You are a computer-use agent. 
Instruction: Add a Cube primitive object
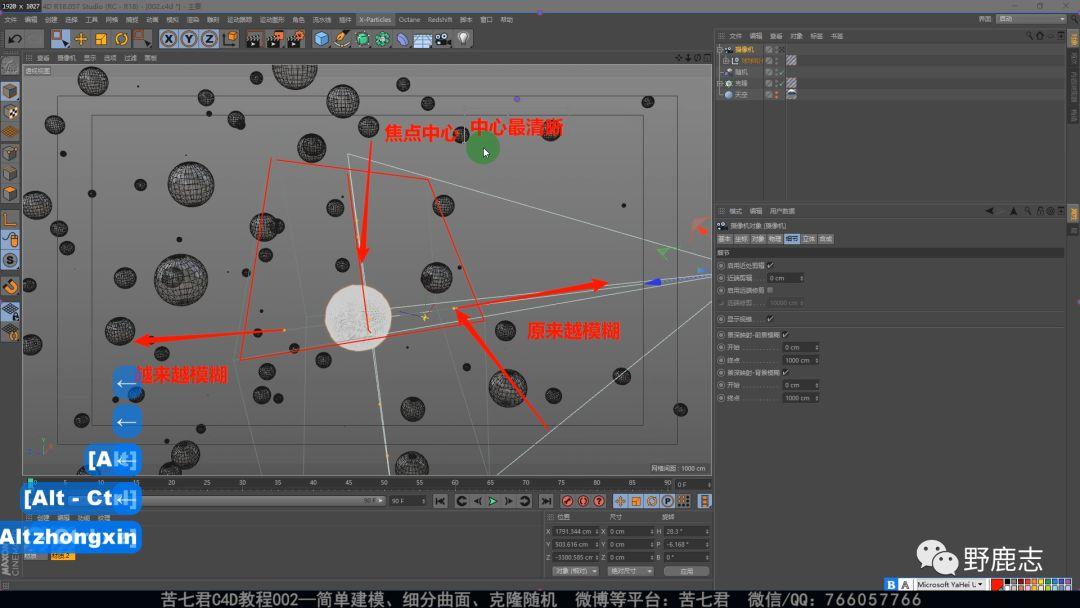321,39
